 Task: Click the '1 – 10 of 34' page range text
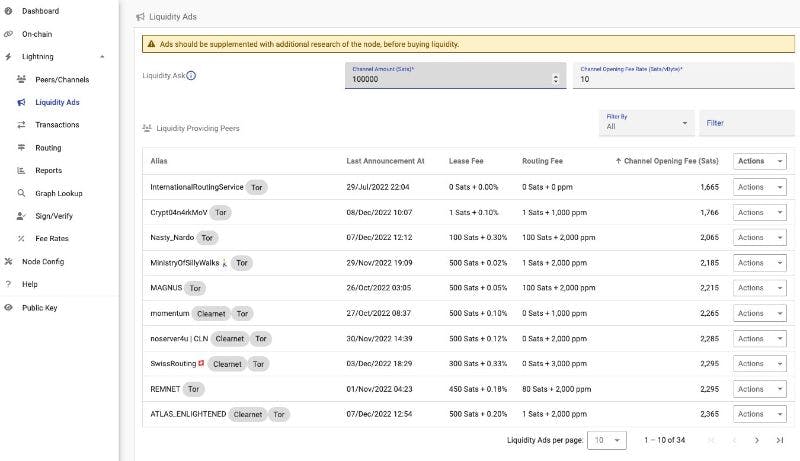(664, 440)
